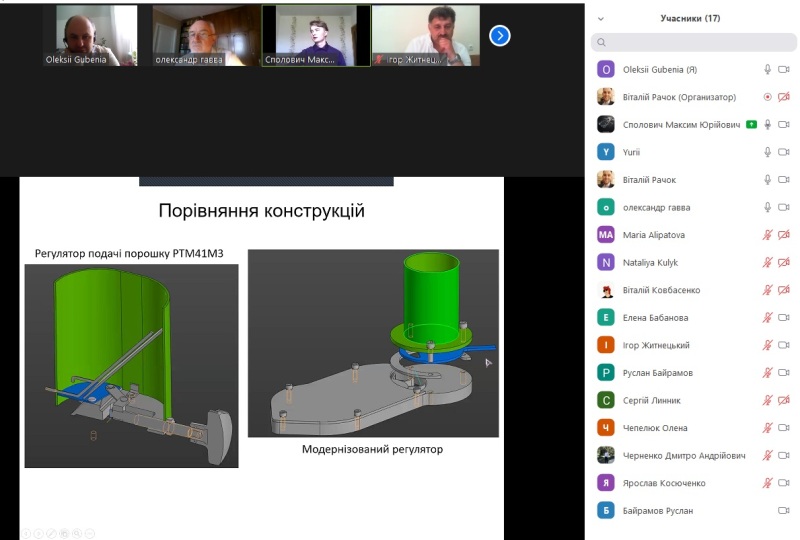Click green avatar of олександр гавва
This screenshot has height=540, width=800.
point(606,207)
